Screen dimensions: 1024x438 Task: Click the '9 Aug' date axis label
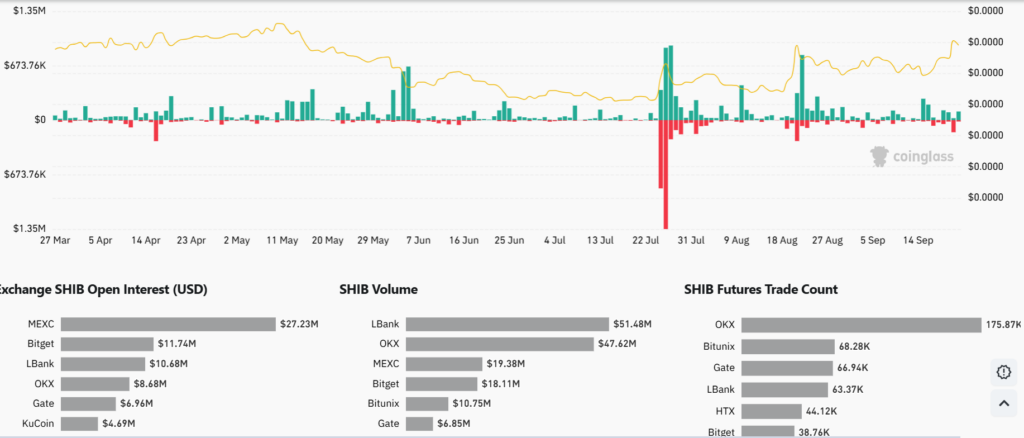737,240
